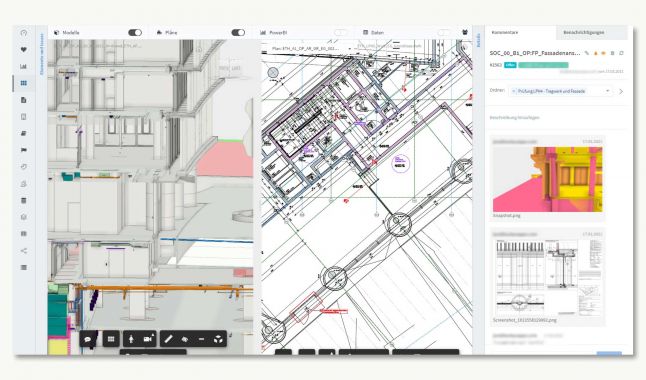Enable the PowerBI toggle
The width and height of the screenshot is (646, 380).
(340, 33)
